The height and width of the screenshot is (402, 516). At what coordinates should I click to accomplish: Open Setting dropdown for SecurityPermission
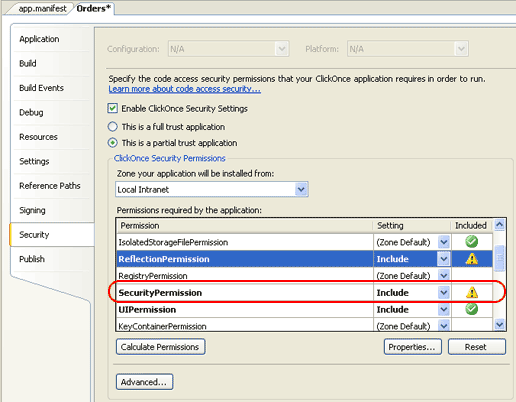(443, 293)
